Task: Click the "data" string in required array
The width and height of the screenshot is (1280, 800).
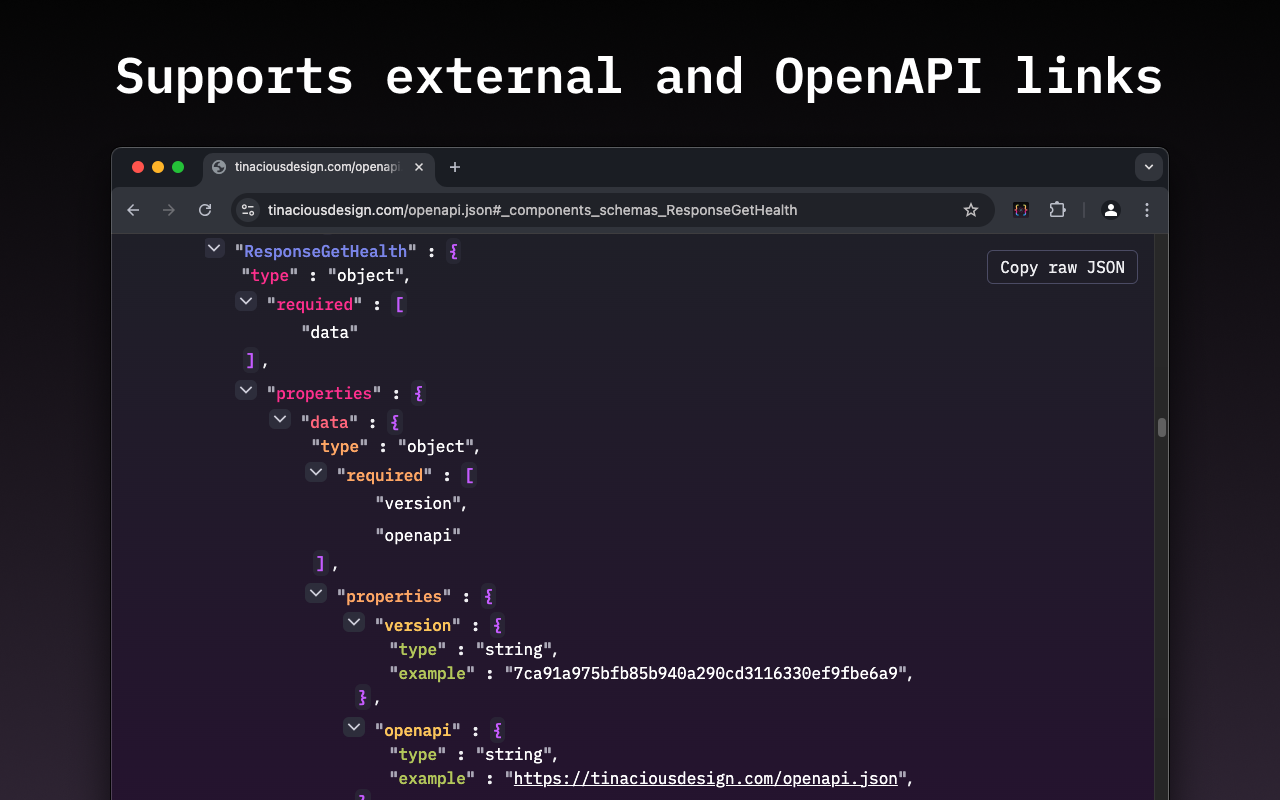Action: click(330, 332)
